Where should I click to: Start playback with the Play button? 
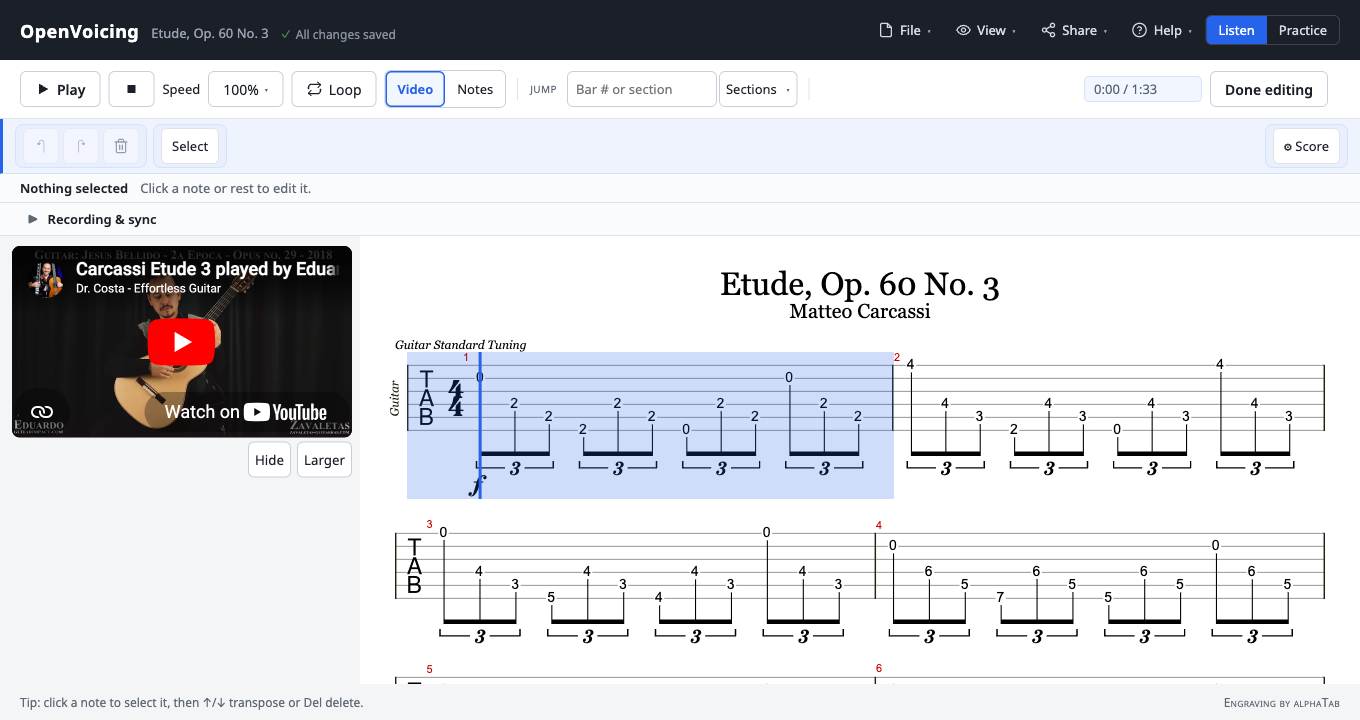point(60,89)
